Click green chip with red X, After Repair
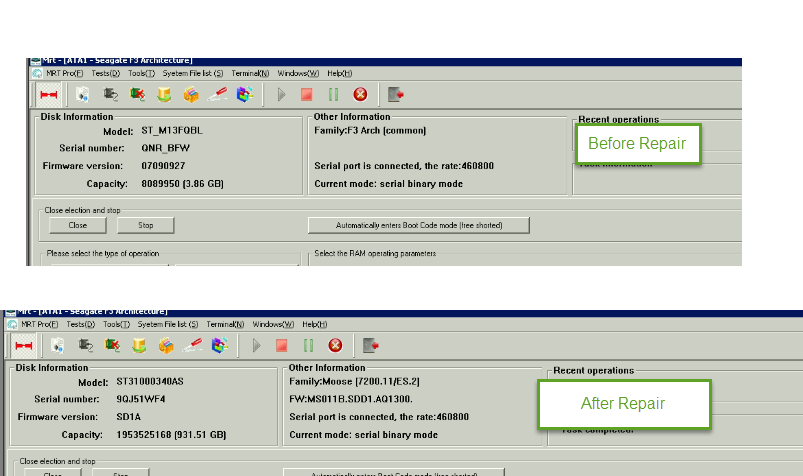This screenshot has width=803, height=476. (x=112, y=346)
